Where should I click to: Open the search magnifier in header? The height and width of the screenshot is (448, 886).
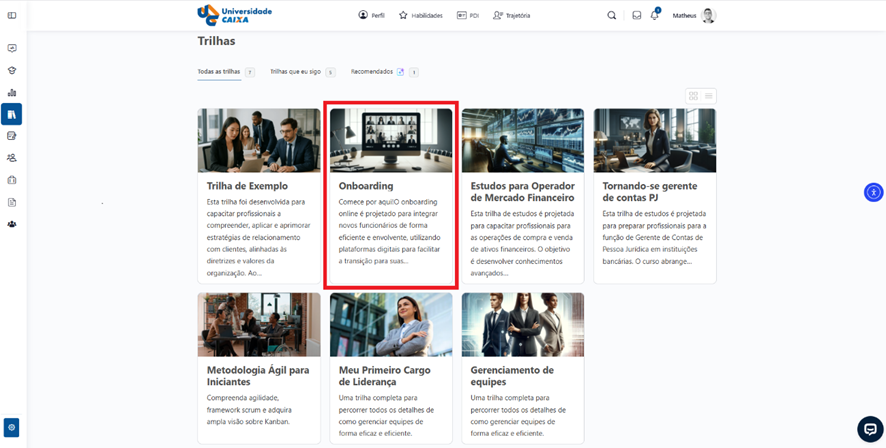(x=612, y=16)
